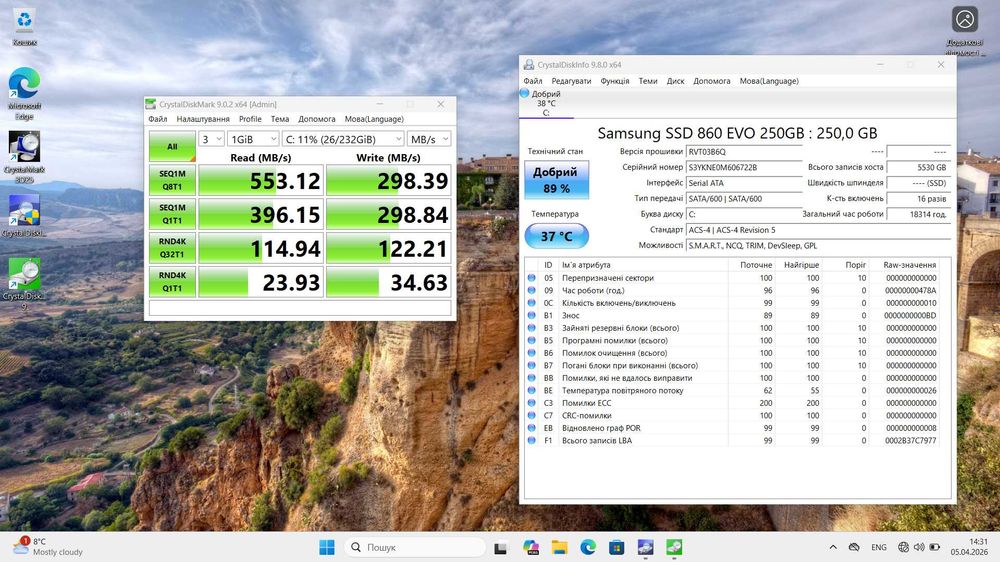Open Task View on the taskbar

click(x=501, y=547)
